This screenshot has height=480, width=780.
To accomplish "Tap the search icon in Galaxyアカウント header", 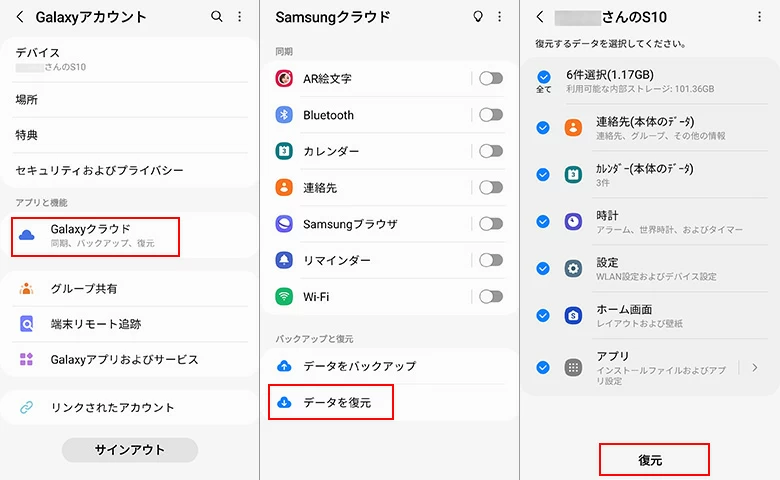I will [x=217, y=17].
